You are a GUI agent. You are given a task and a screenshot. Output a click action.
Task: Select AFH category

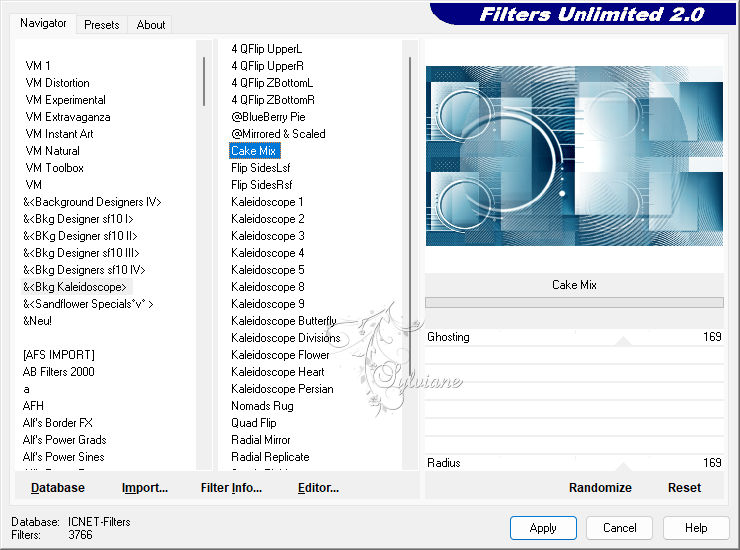[x=33, y=406]
